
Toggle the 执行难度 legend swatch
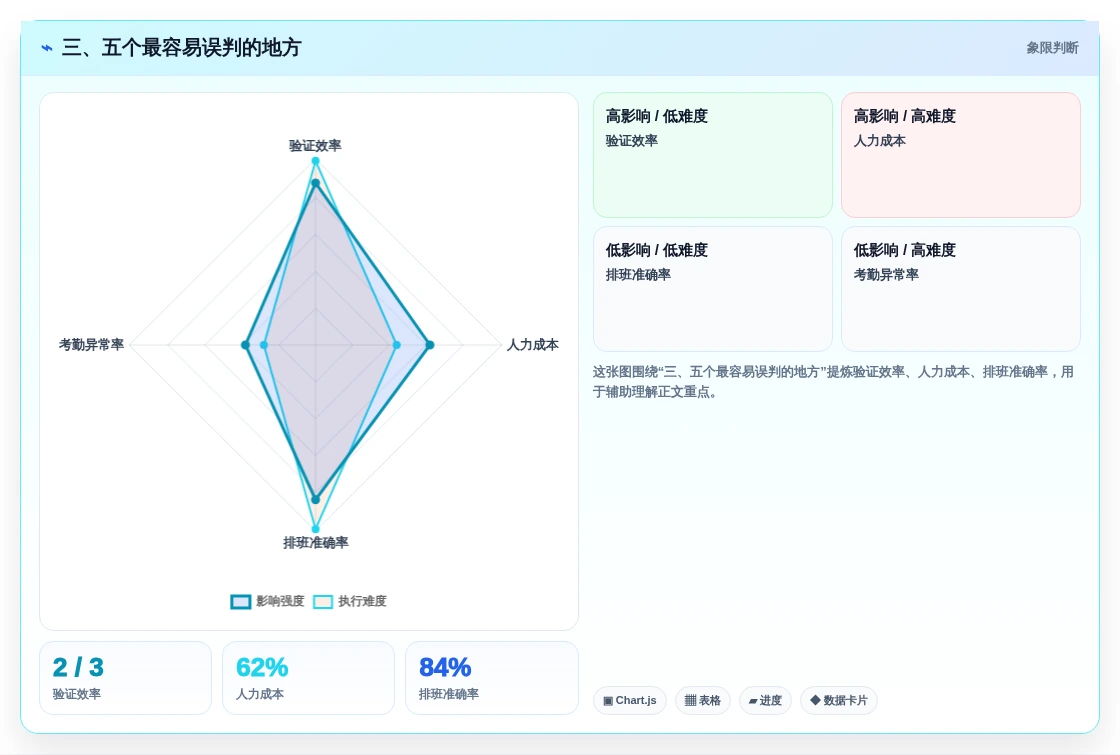323,601
